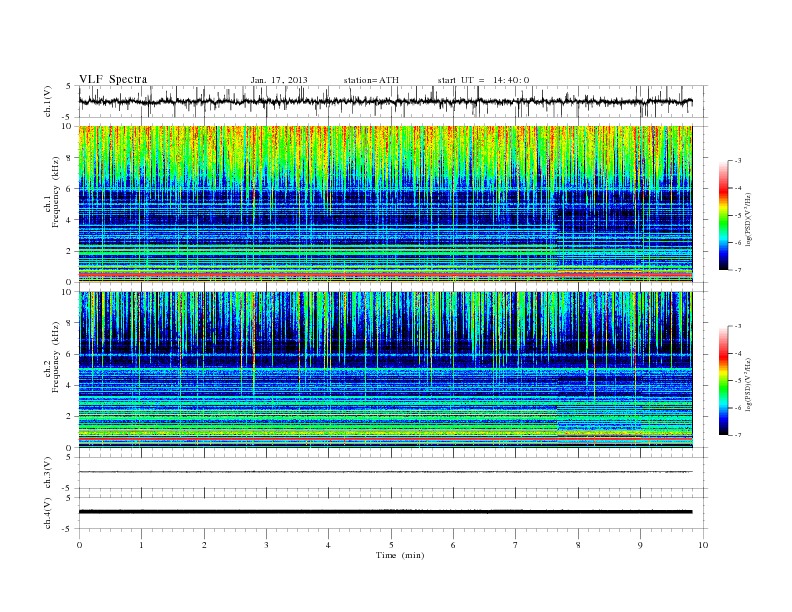Click the ch.1 spectrogram color scale bar
This screenshot has height=612, width=792.
(x=723, y=216)
